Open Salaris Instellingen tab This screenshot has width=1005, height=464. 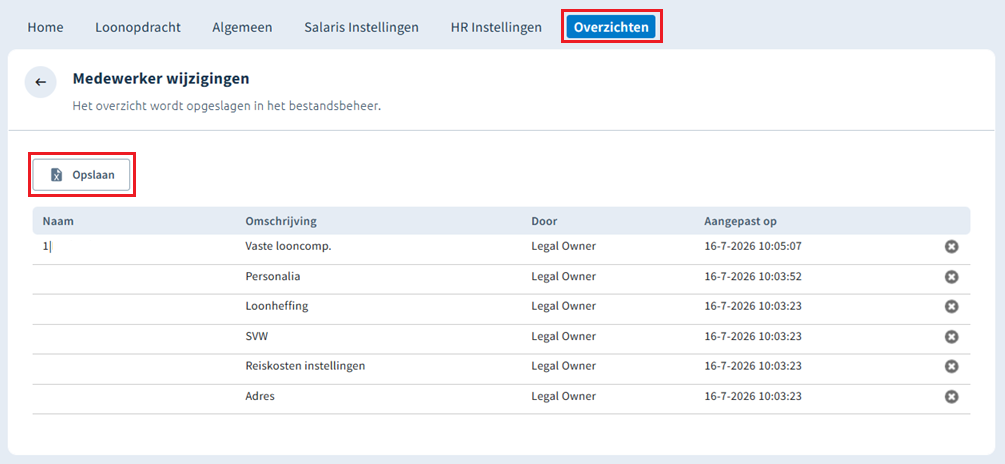click(361, 28)
